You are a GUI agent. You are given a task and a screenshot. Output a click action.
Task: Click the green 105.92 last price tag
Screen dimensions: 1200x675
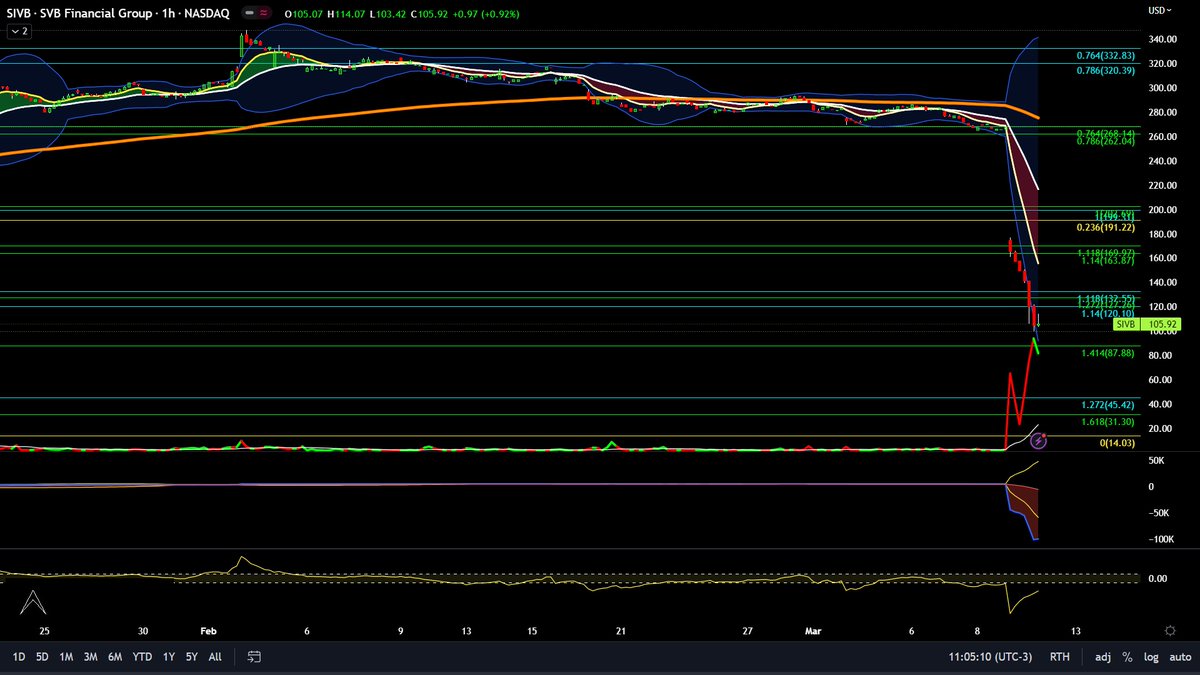click(1160, 324)
